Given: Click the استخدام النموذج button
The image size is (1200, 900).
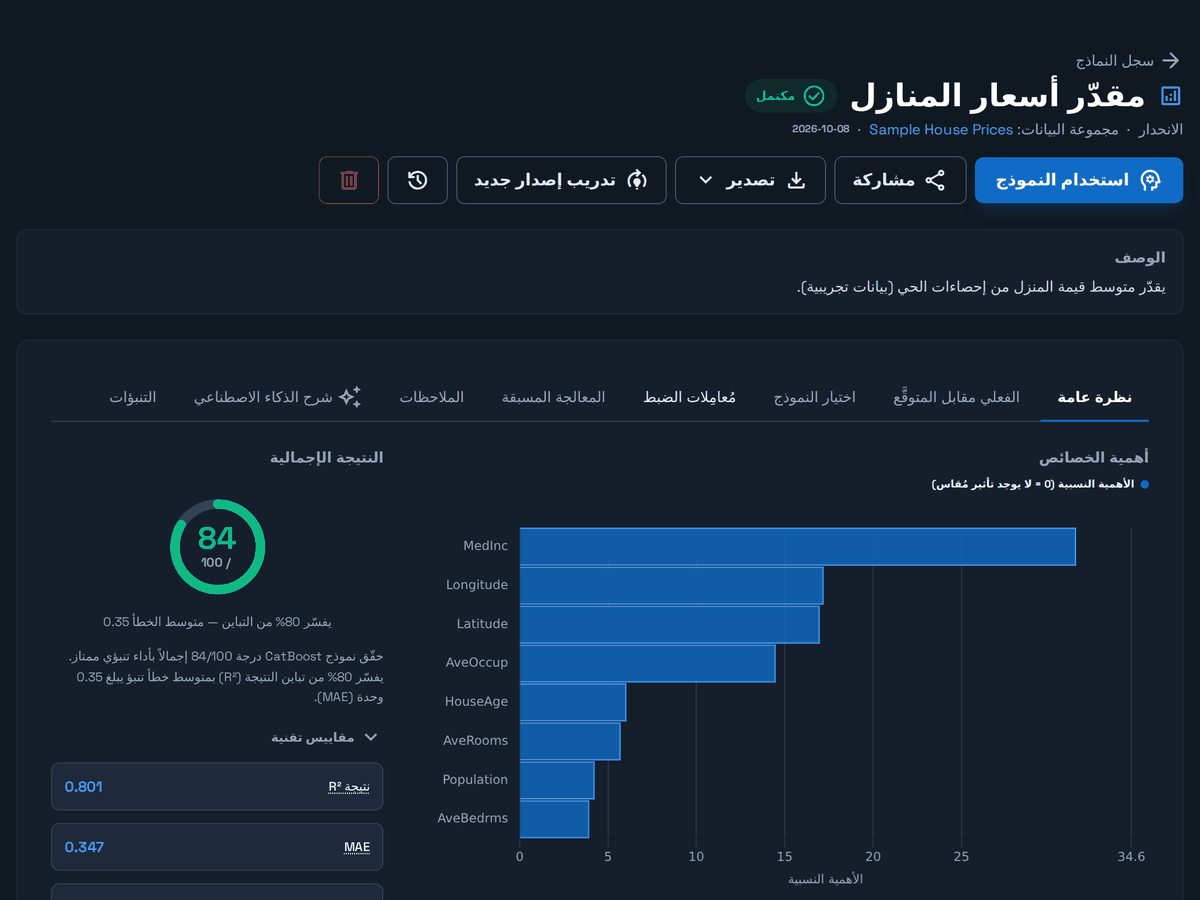Looking at the screenshot, I should (x=1079, y=180).
